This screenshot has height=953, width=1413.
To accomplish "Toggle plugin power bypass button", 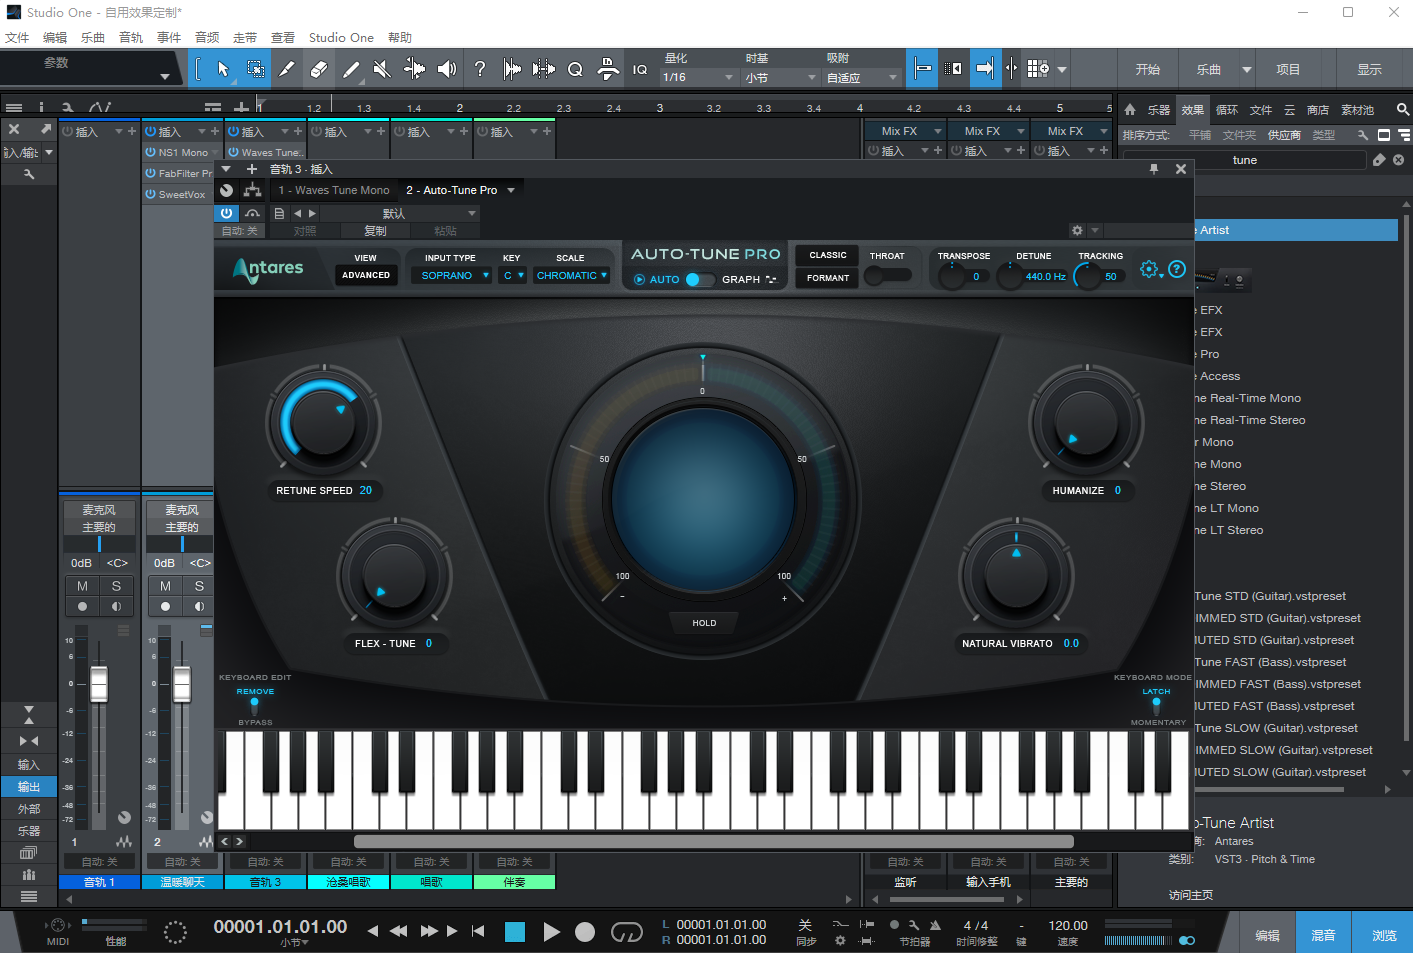I will (227, 213).
